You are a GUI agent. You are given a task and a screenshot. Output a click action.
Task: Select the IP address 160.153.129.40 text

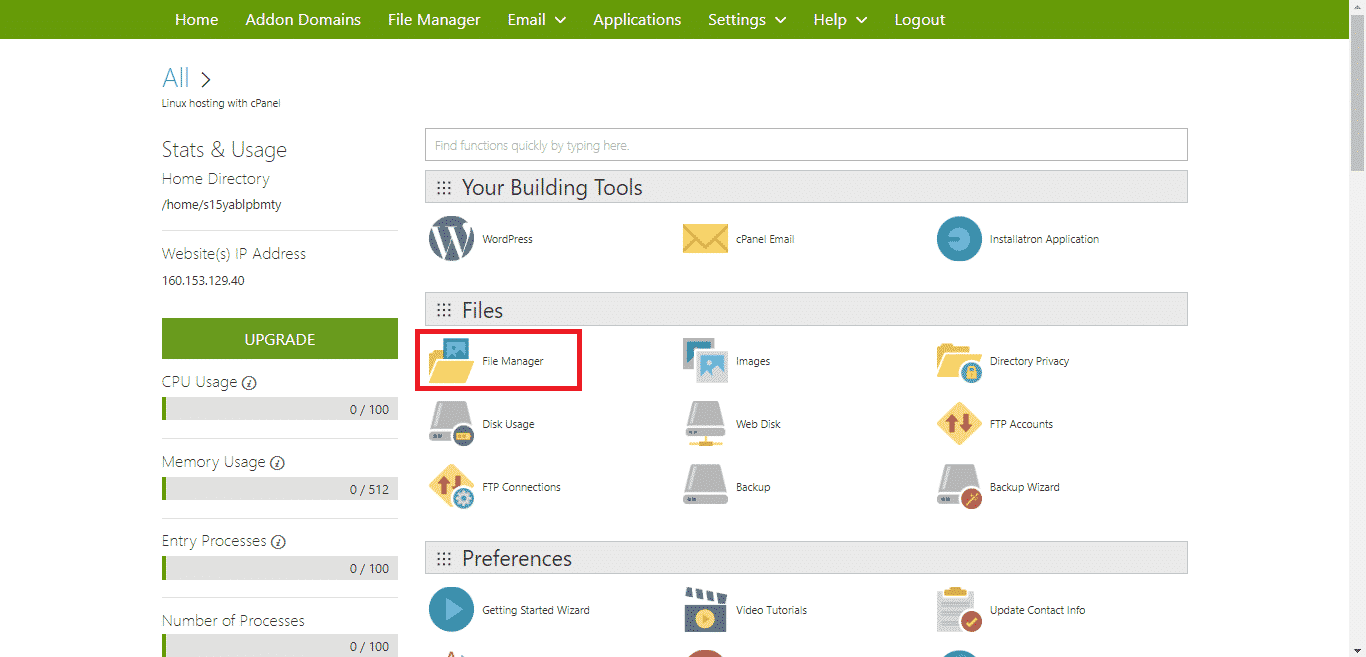point(203,281)
